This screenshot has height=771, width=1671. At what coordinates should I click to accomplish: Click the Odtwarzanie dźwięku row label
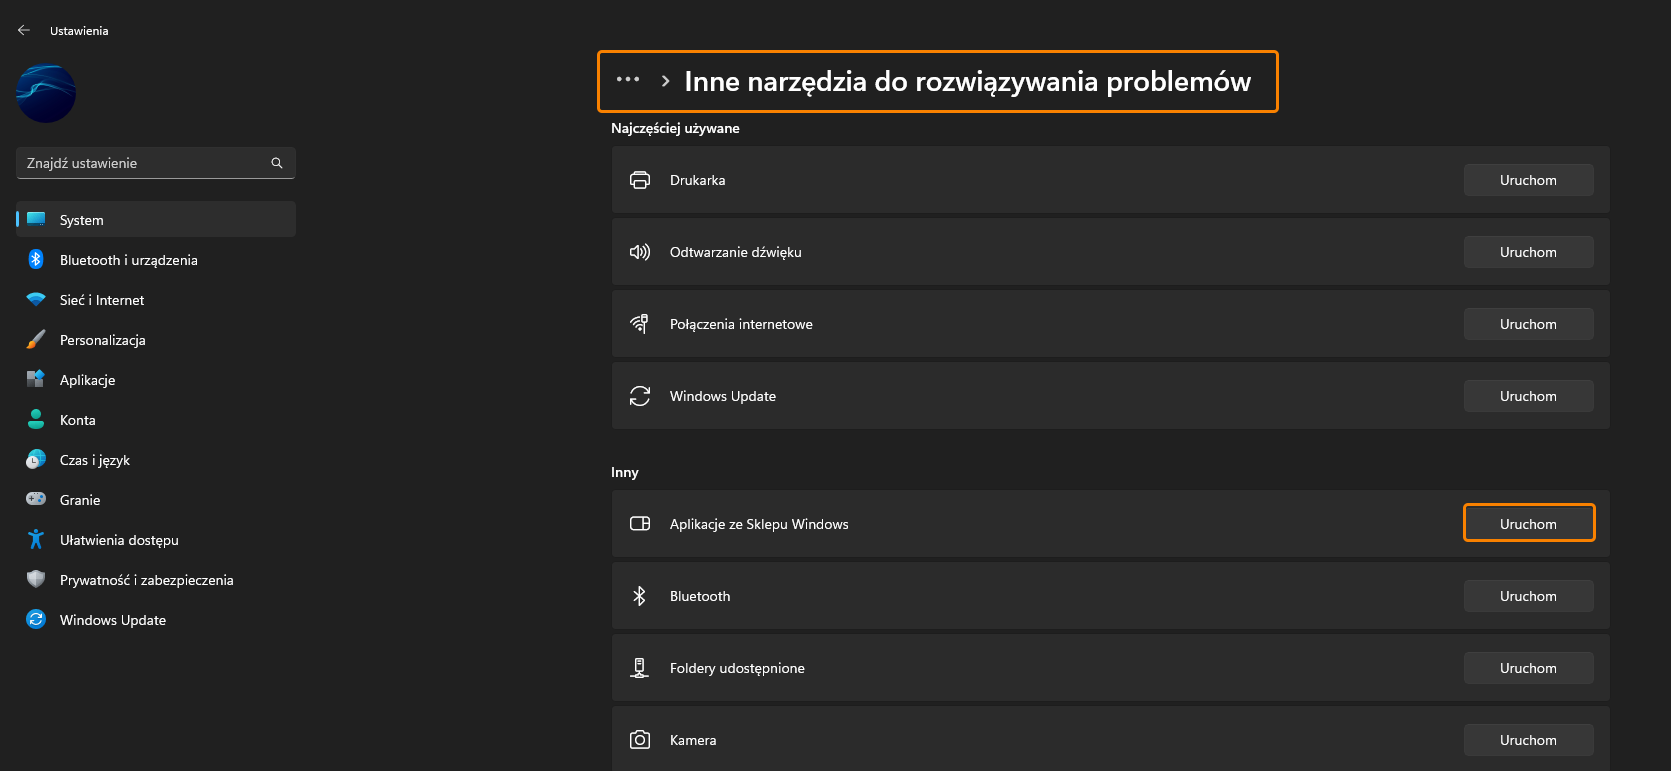[x=735, y=252]
